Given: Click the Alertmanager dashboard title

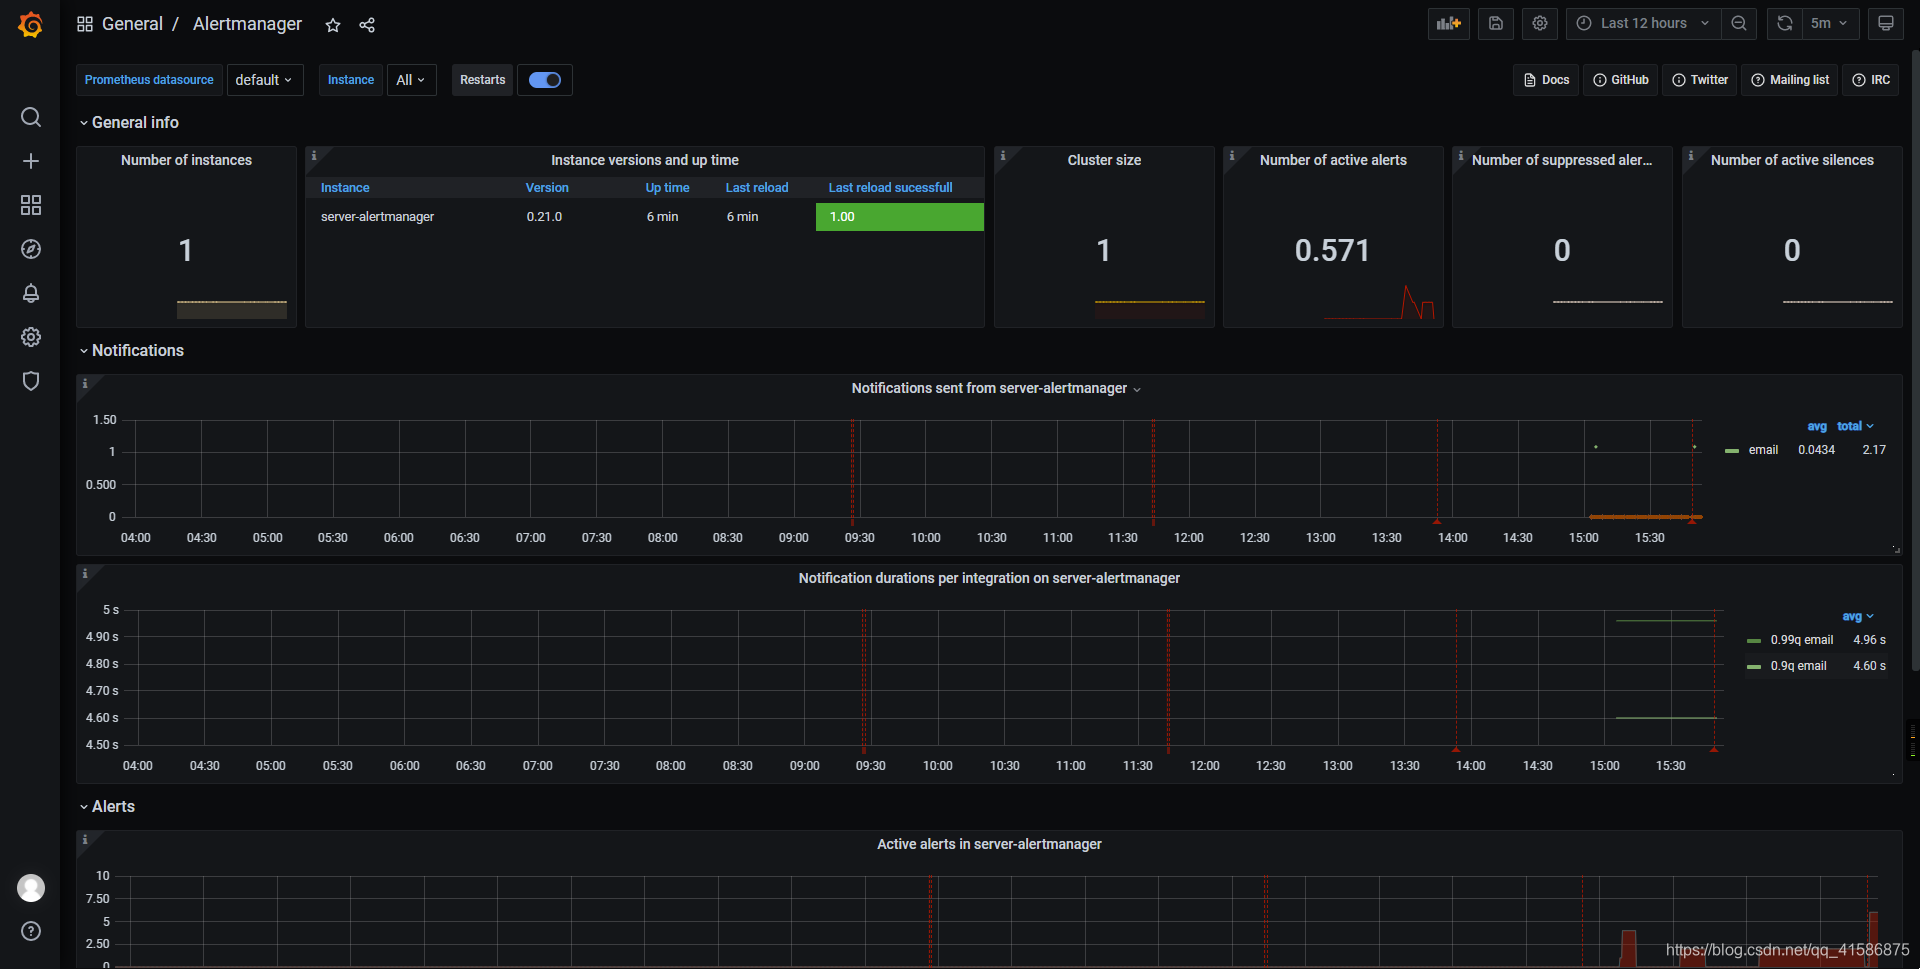Looking at the screenshot, I should click(247, 24).
